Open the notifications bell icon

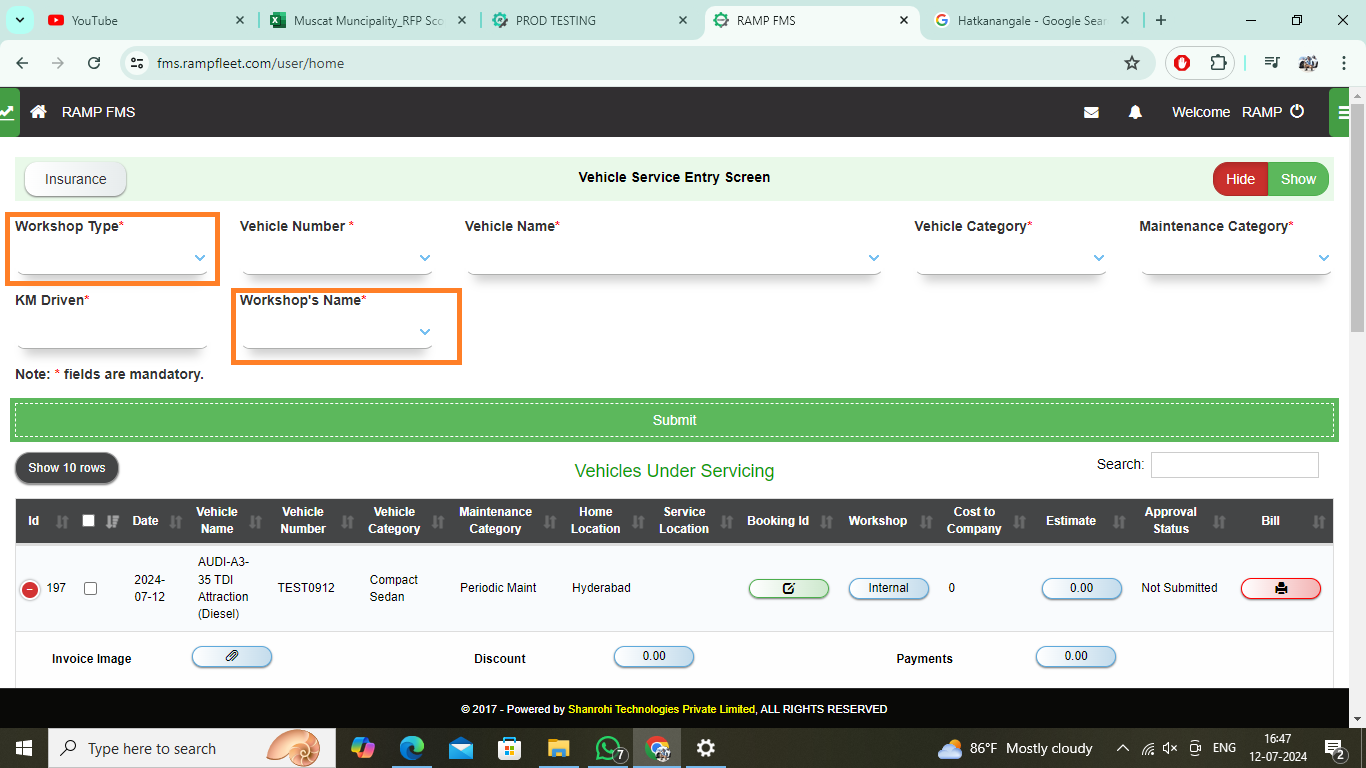[x=1135, y=112]
